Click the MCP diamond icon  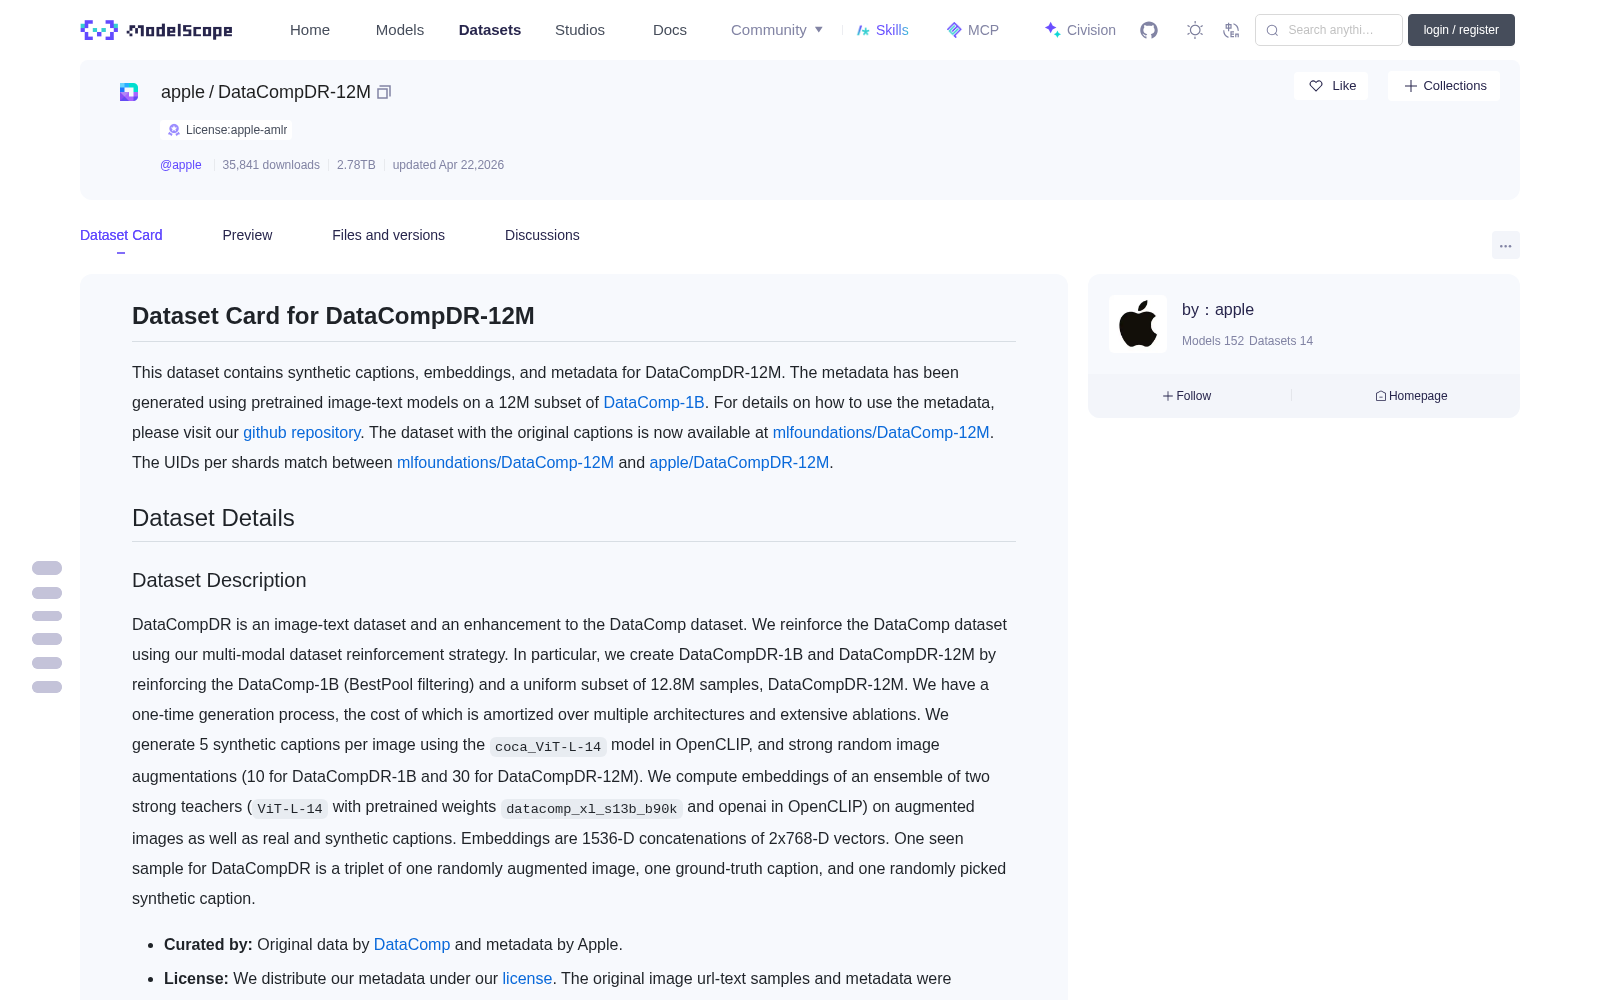click(954, 30)
